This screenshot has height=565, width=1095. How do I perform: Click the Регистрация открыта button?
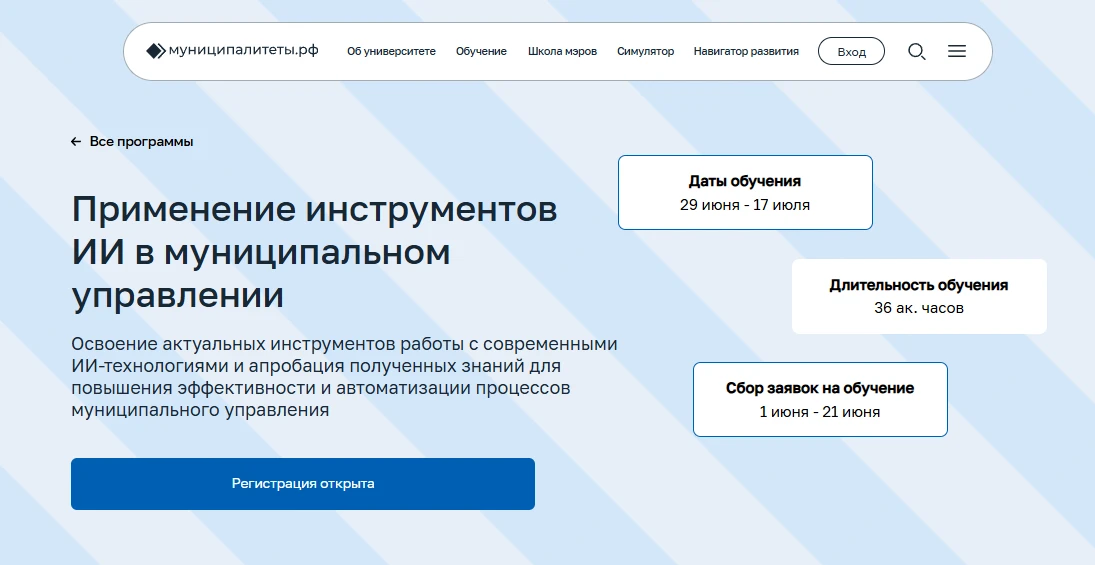point(303,484)
